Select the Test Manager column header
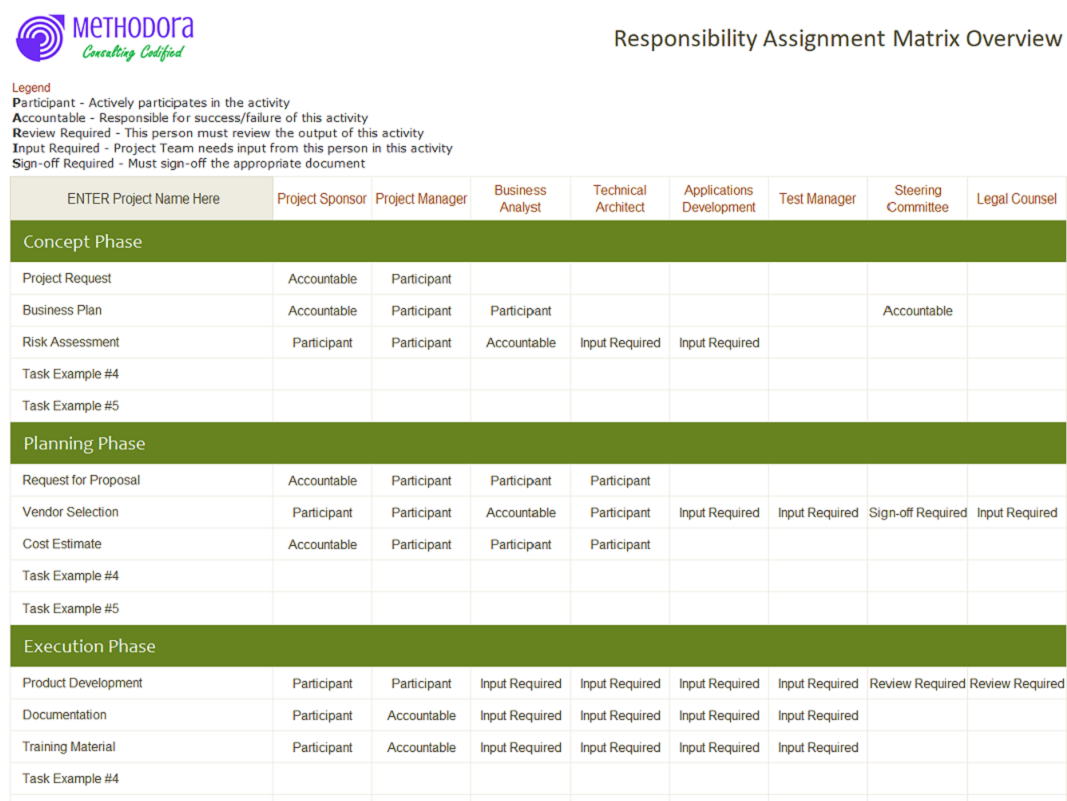This screenshot has width=1067, height=801. (817, 199)
